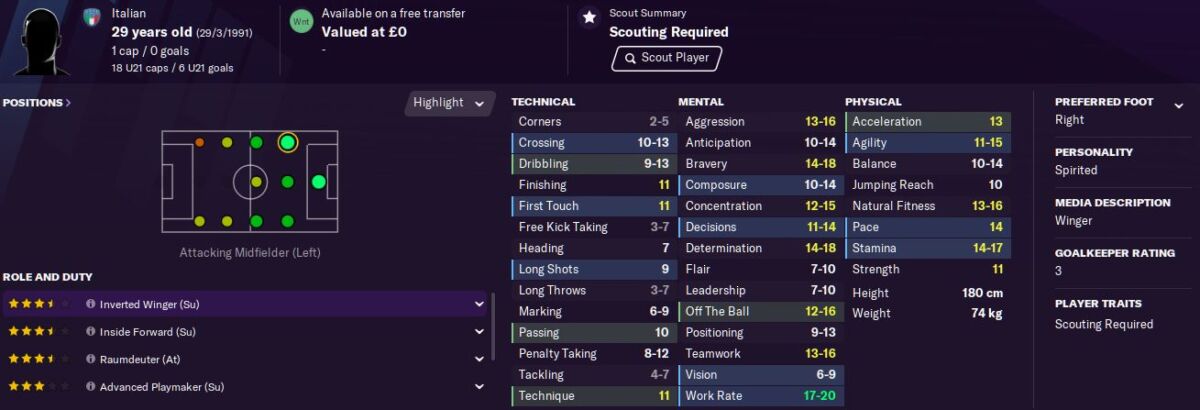The image size is (1200, 410).
Task: Open the Positions section header
Action: point(37,102)
